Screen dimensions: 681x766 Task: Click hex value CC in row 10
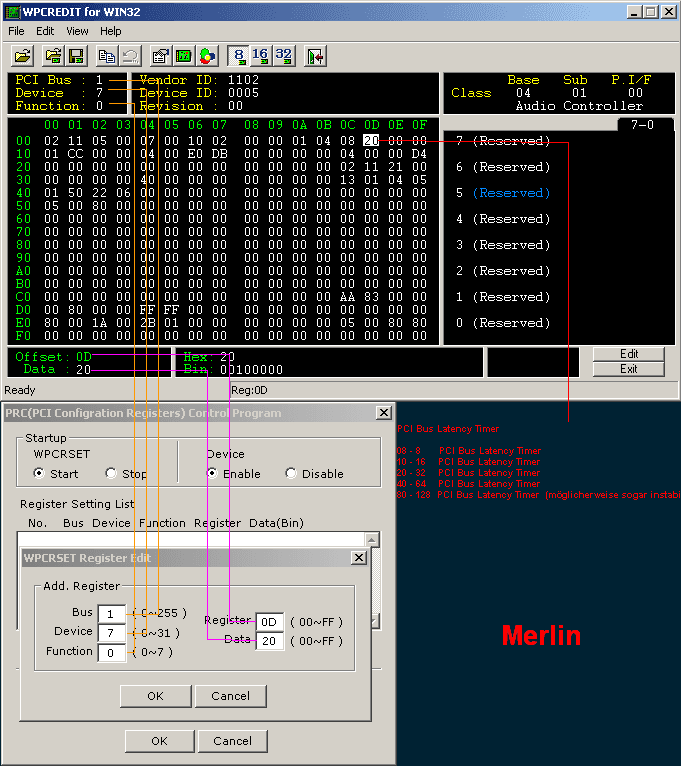coord(75,153)
